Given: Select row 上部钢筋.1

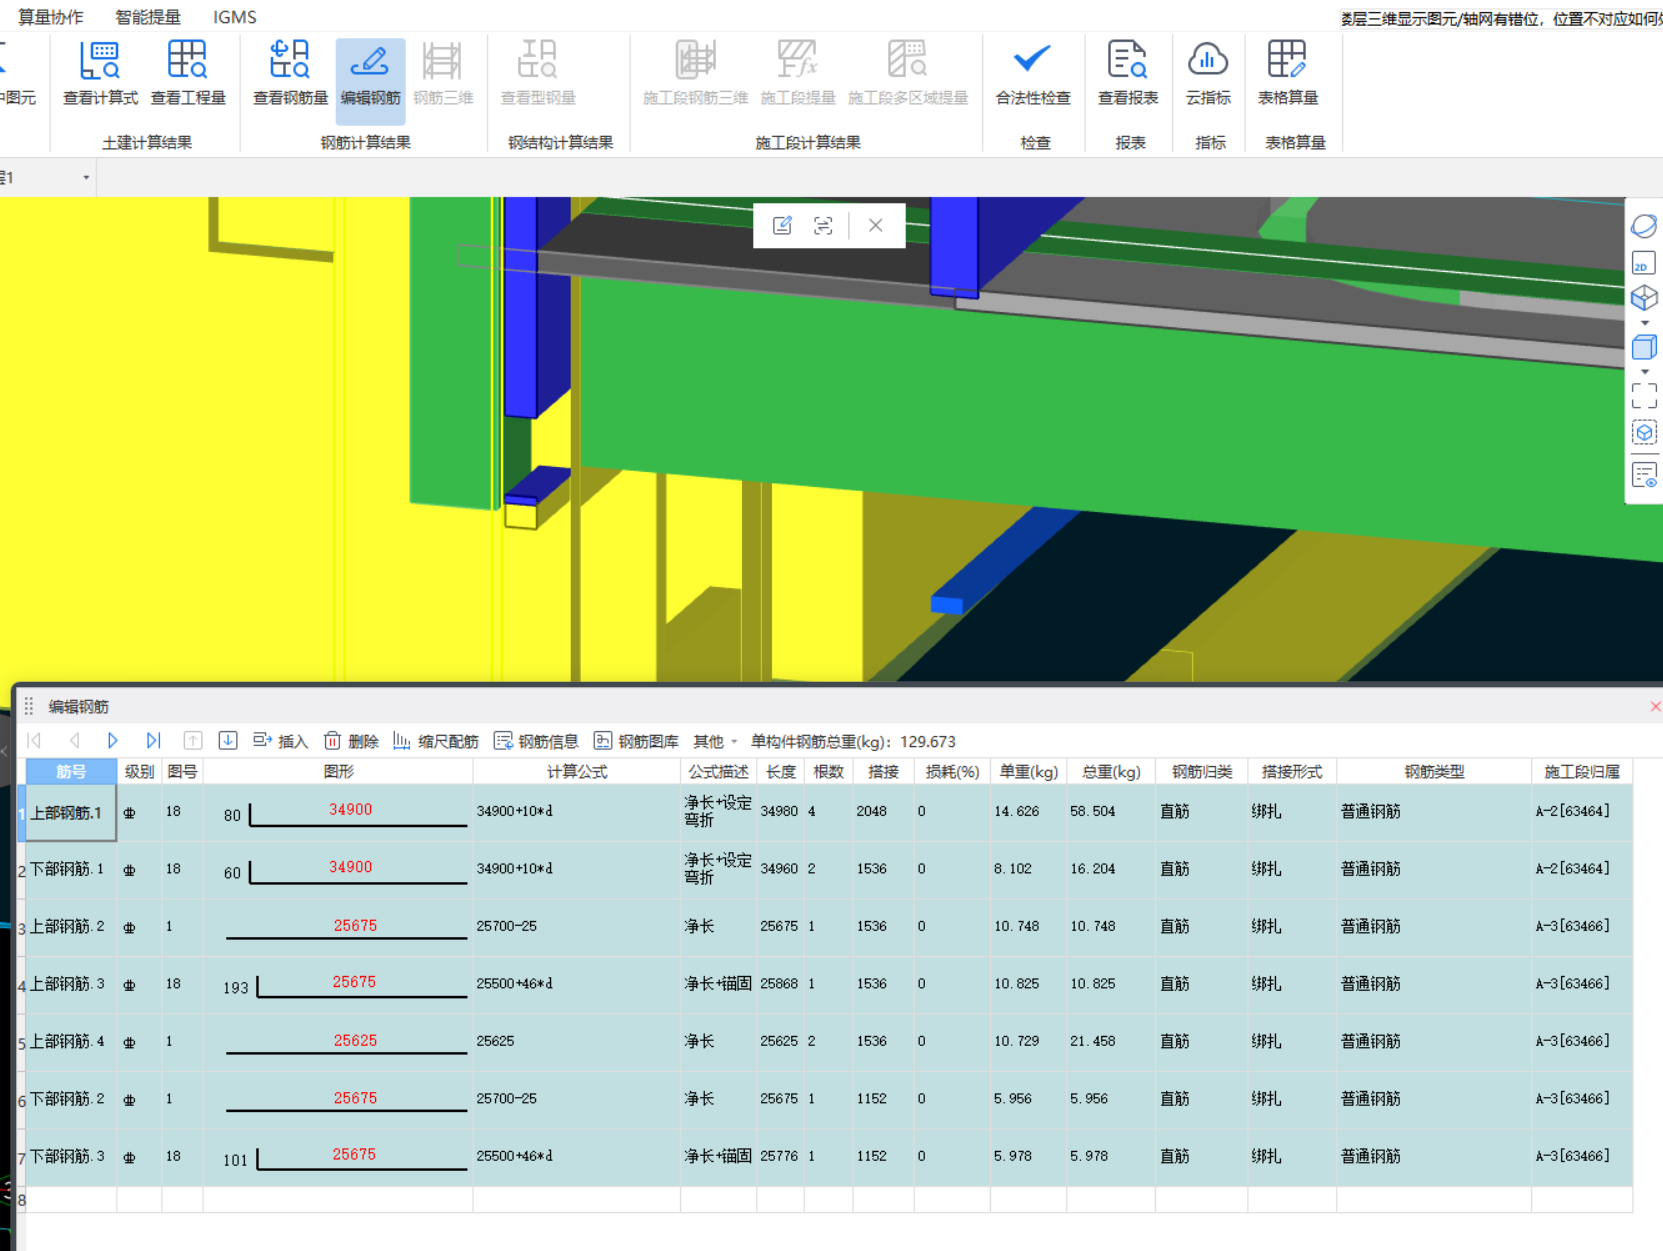Looking at the screenshot, I should point(71,812).
